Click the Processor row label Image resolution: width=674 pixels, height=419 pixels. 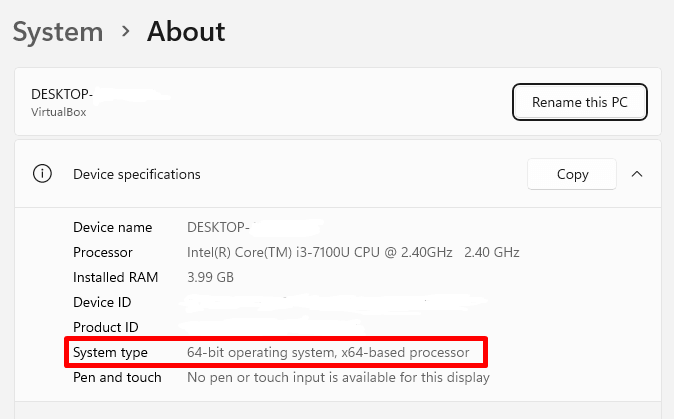coord(103,252)
